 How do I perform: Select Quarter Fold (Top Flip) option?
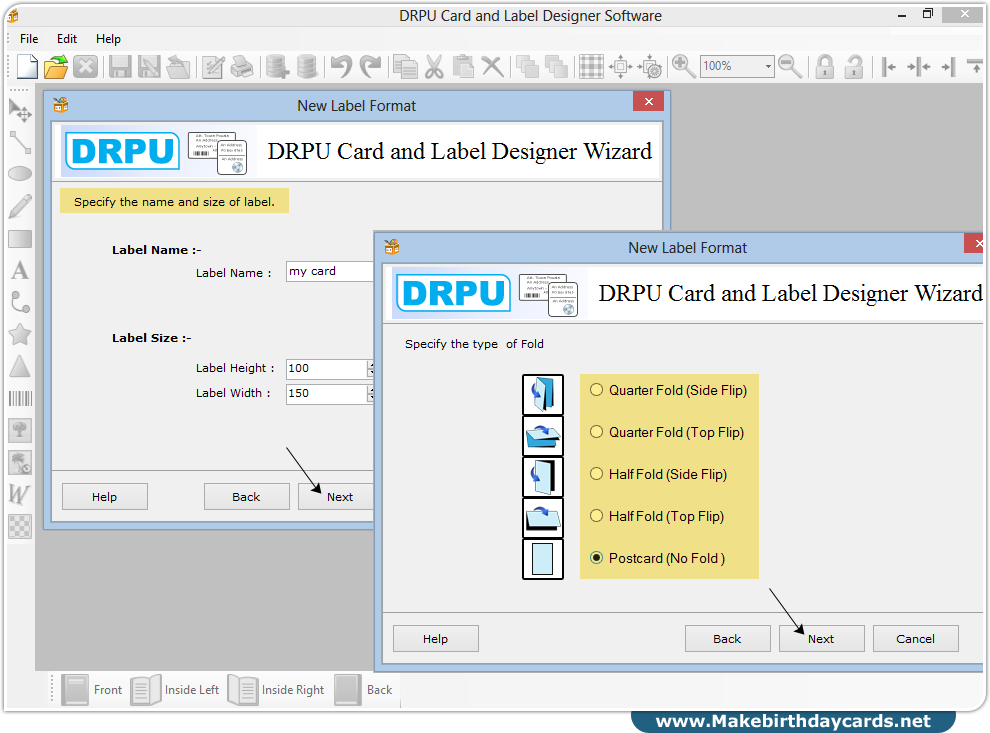click(x=667, y=432)
